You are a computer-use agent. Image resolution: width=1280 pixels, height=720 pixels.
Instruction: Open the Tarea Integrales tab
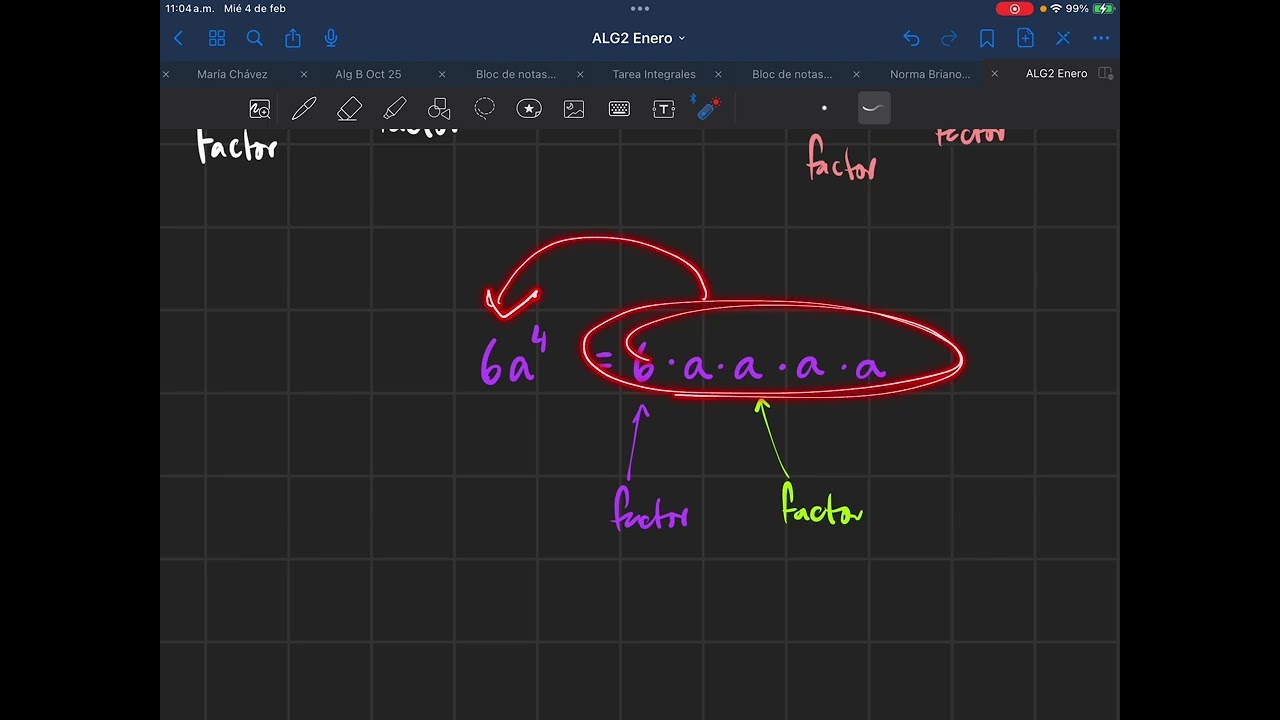(x=654, y=74)
